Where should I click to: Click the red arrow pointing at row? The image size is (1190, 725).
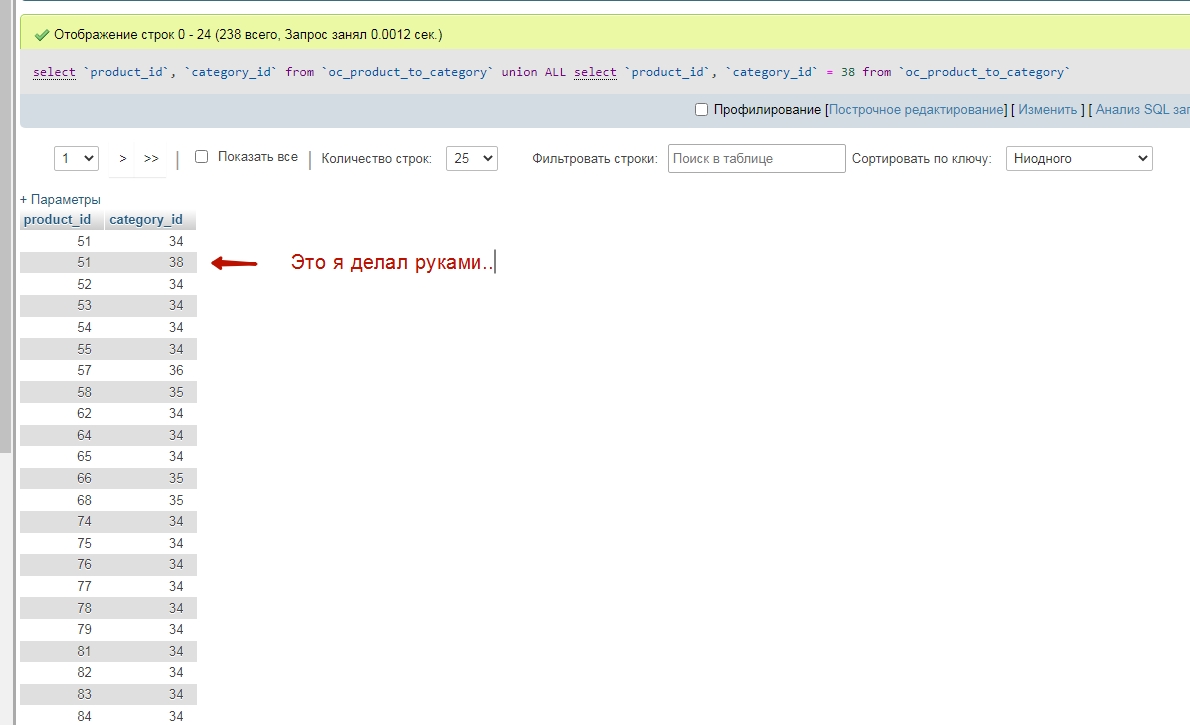tap(234, 264)
